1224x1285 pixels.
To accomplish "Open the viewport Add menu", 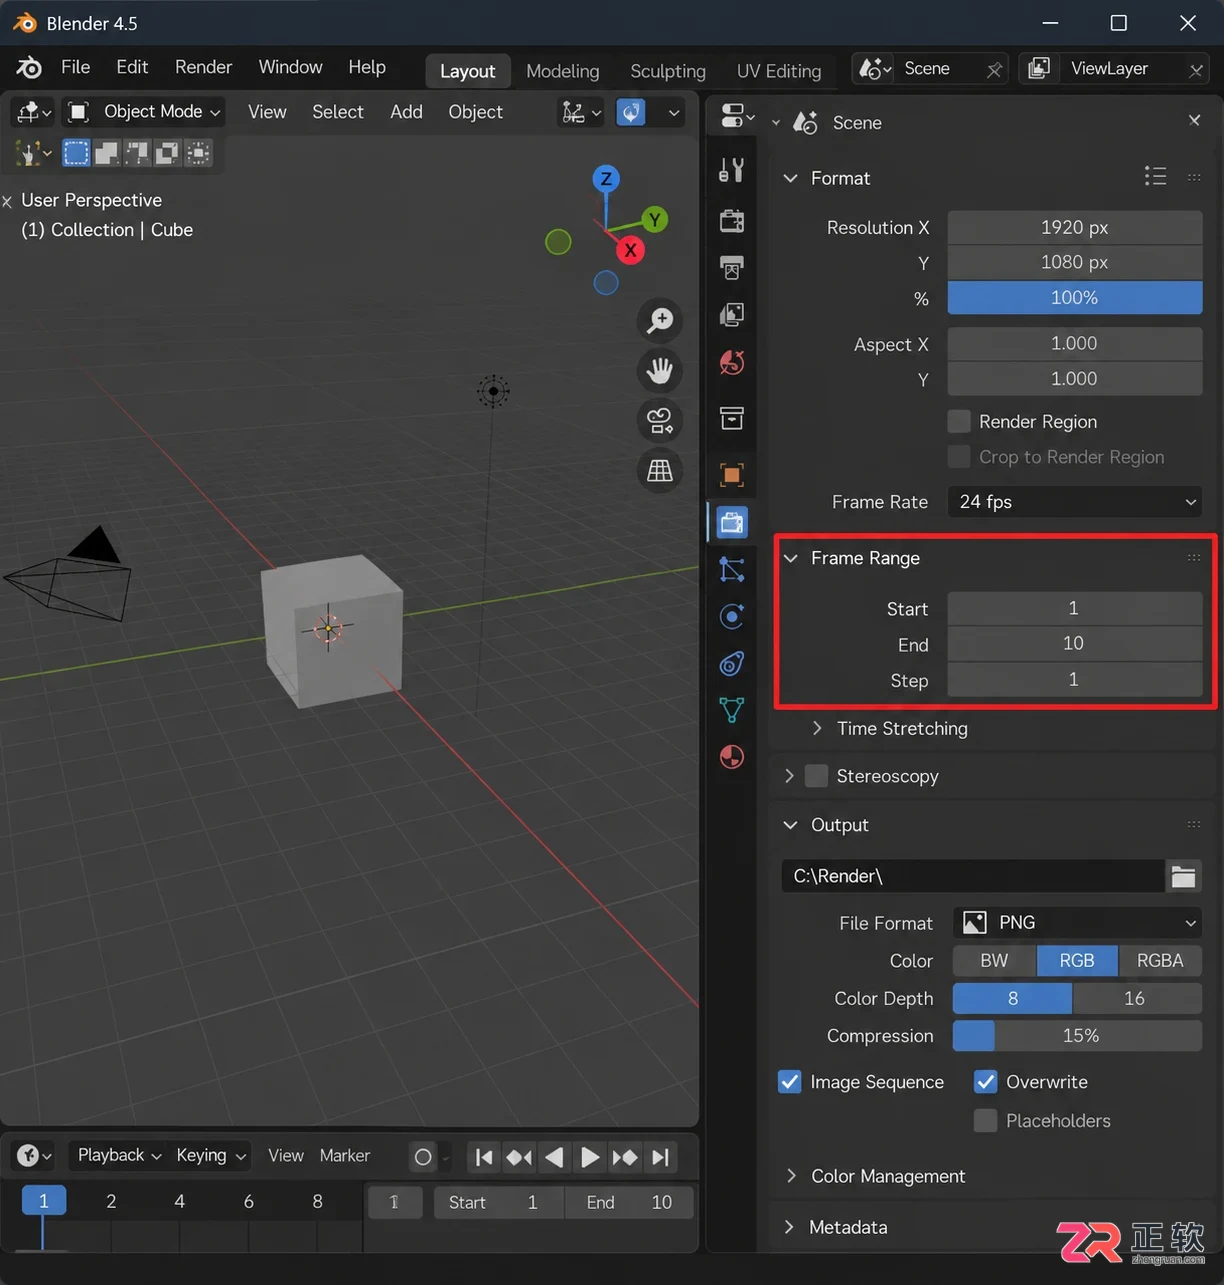I will 406,112.
